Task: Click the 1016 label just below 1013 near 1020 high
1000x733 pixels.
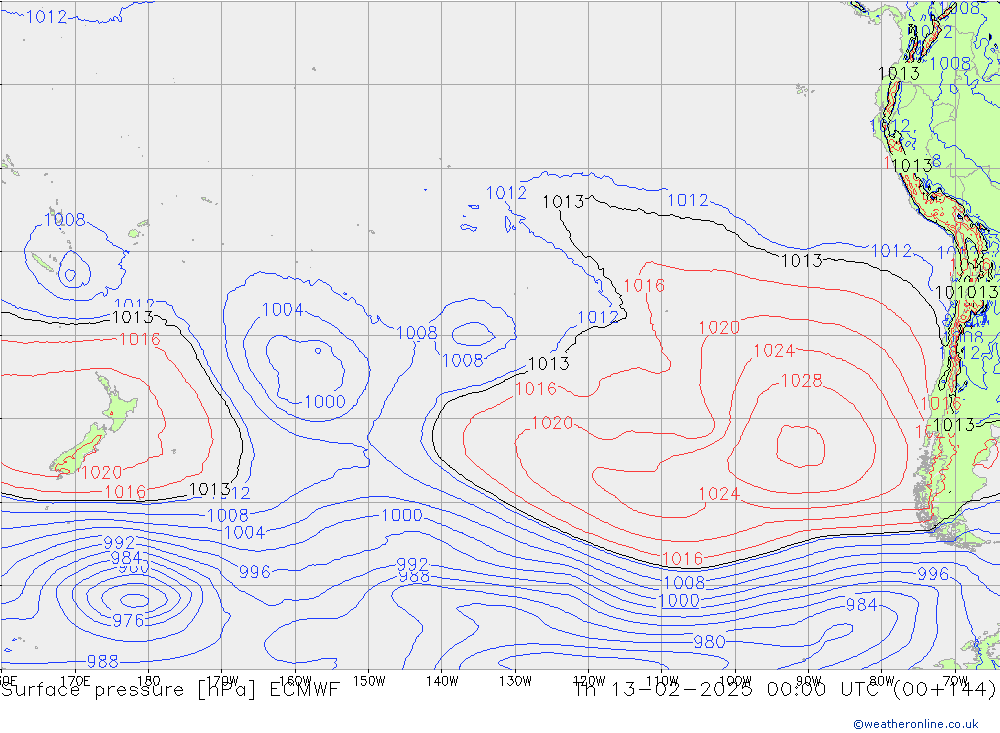Action: click(x=536, y=389)
